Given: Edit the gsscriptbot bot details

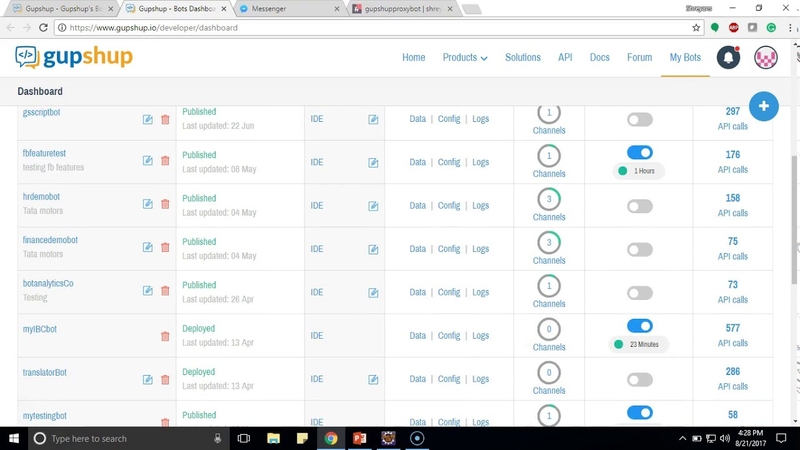Looking at the screenshot, I should point(147,119).
